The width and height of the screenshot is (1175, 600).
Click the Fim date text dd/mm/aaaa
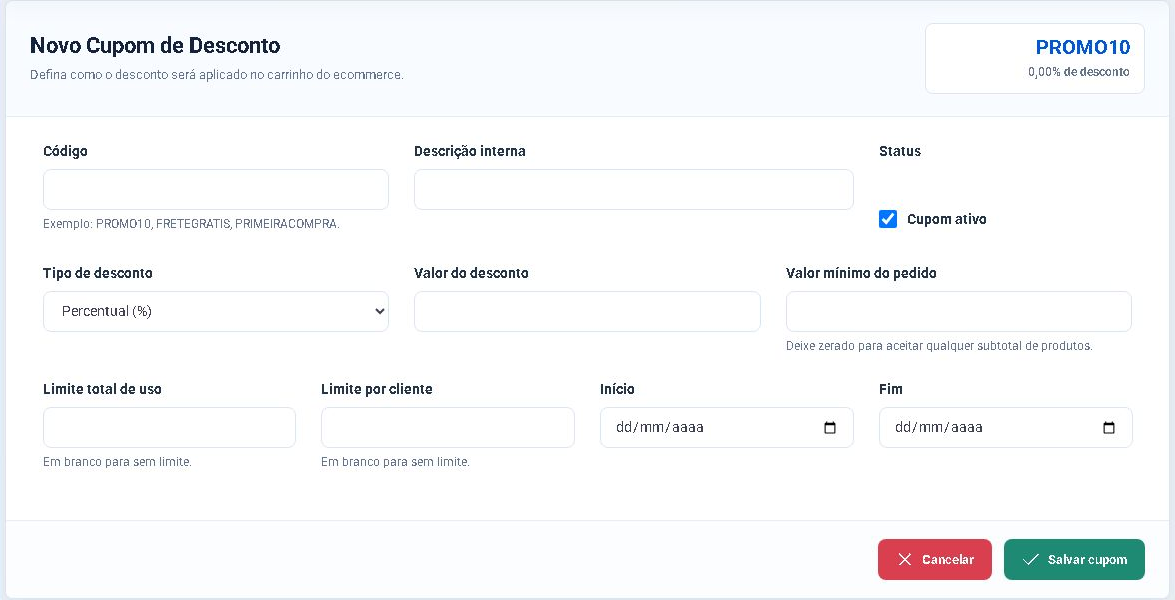[938, 428]
